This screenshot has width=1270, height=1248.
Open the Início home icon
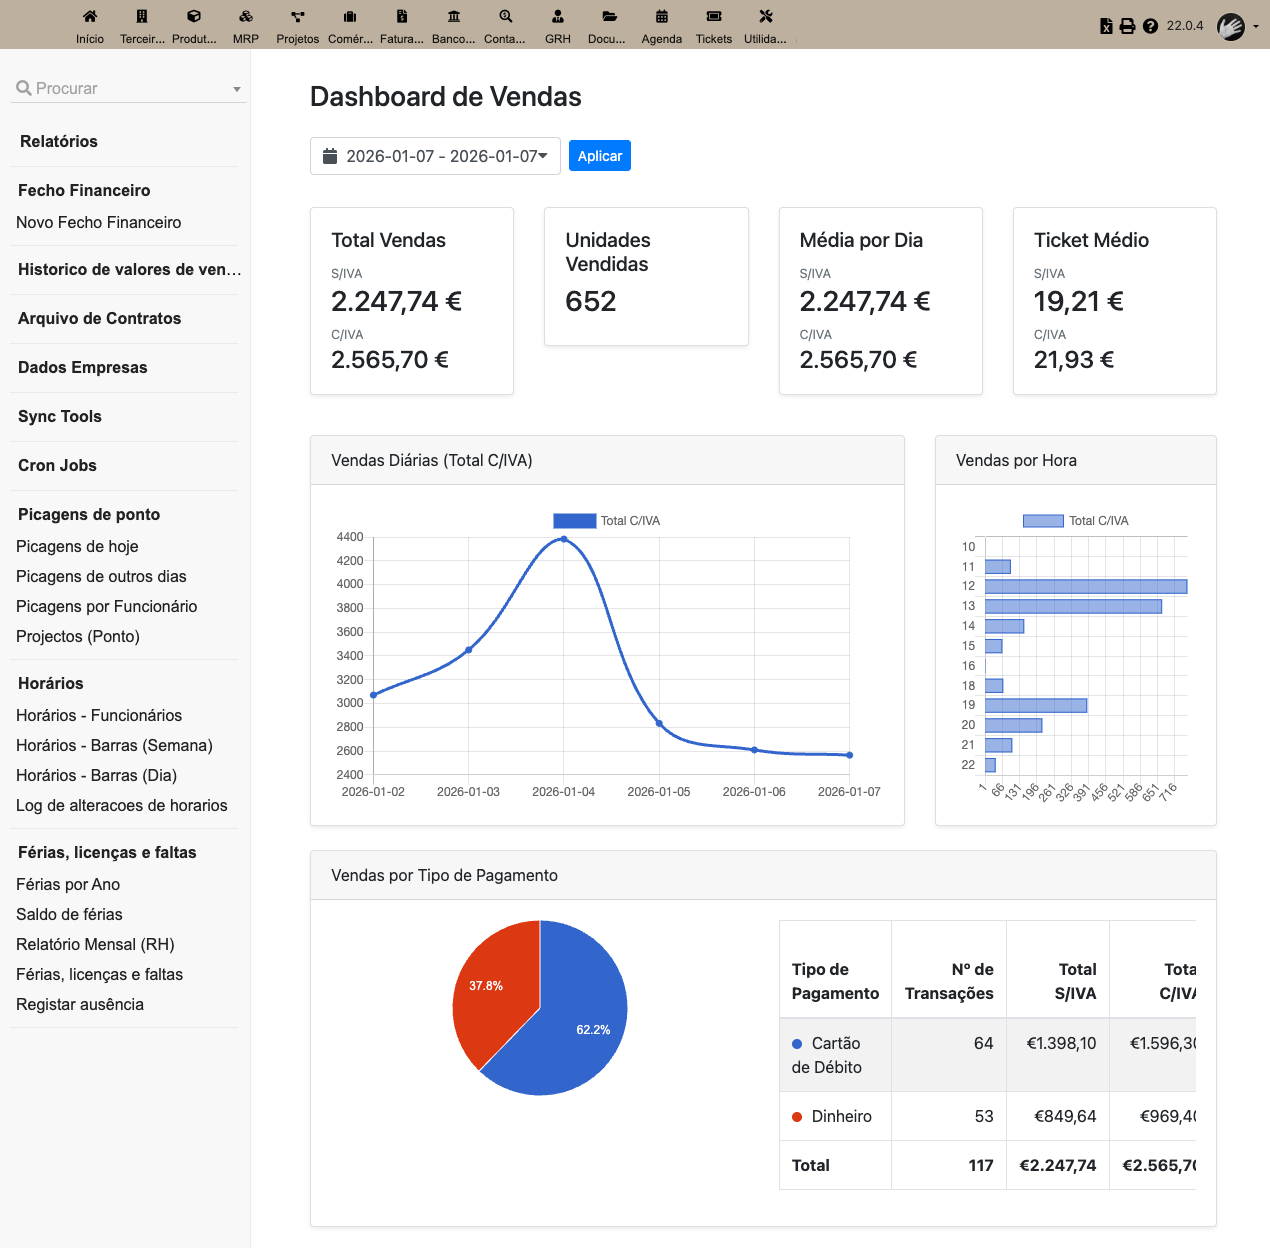90,17
